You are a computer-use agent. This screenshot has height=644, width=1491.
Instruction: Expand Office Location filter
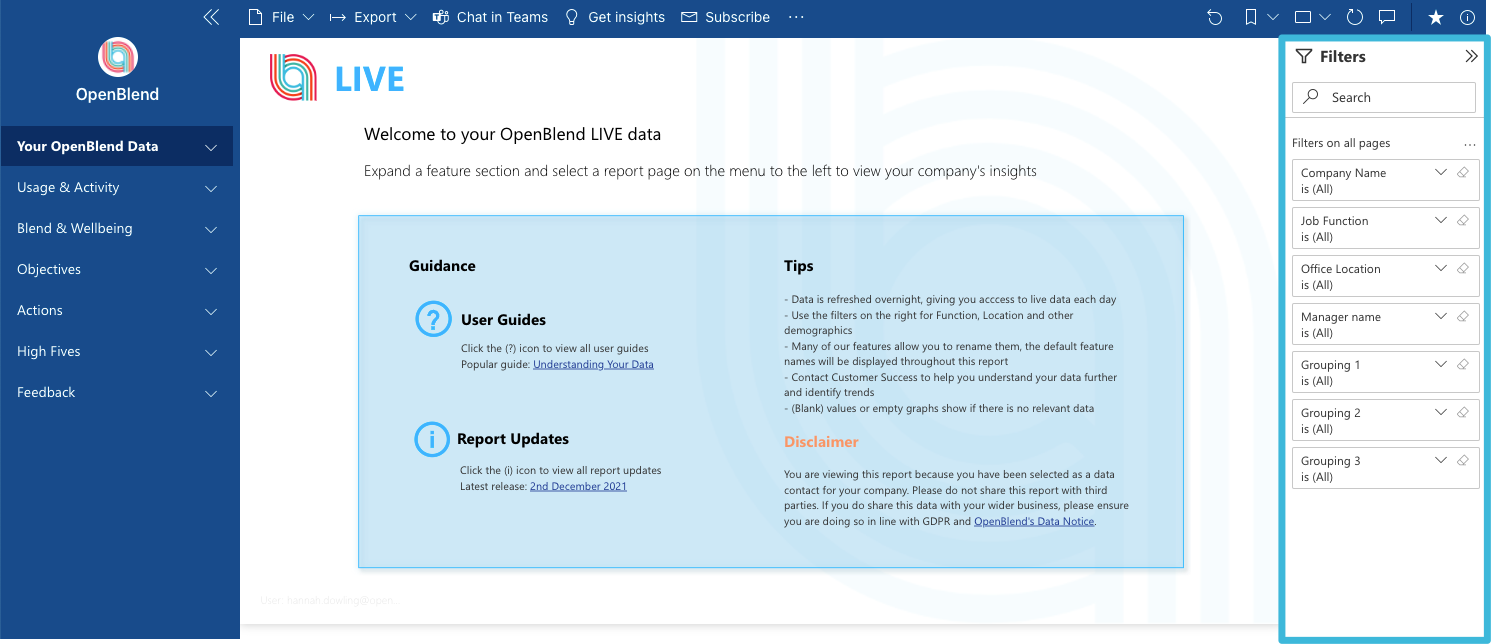(1441, 268)
